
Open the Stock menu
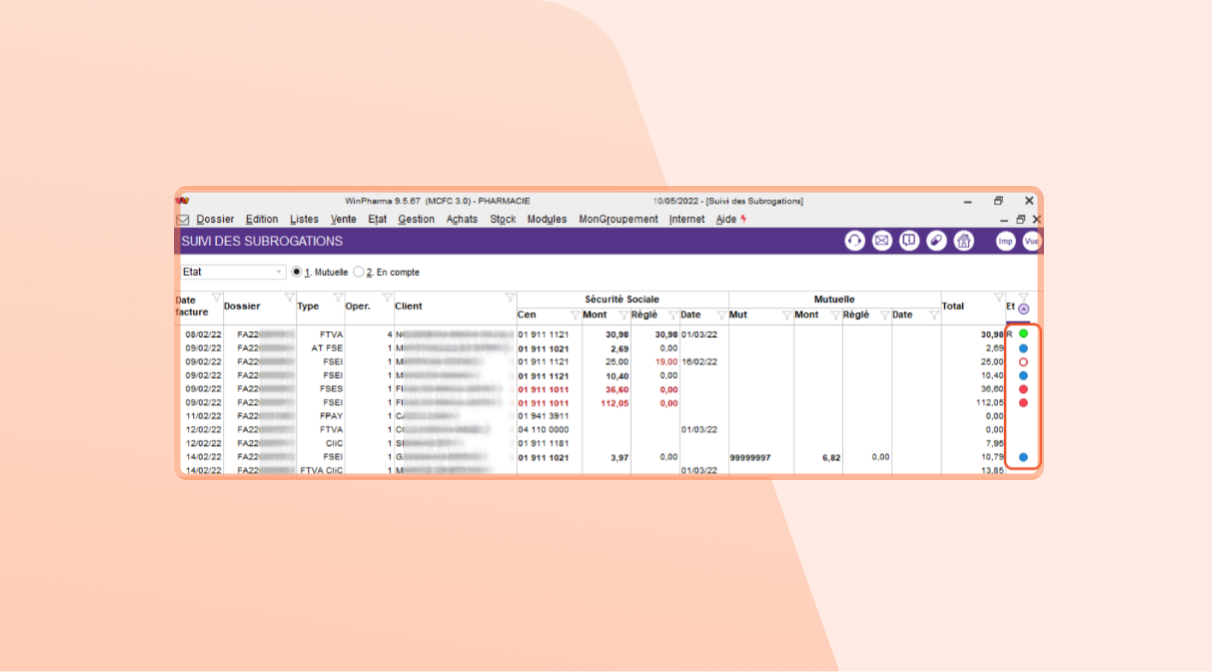pos(502,219)
